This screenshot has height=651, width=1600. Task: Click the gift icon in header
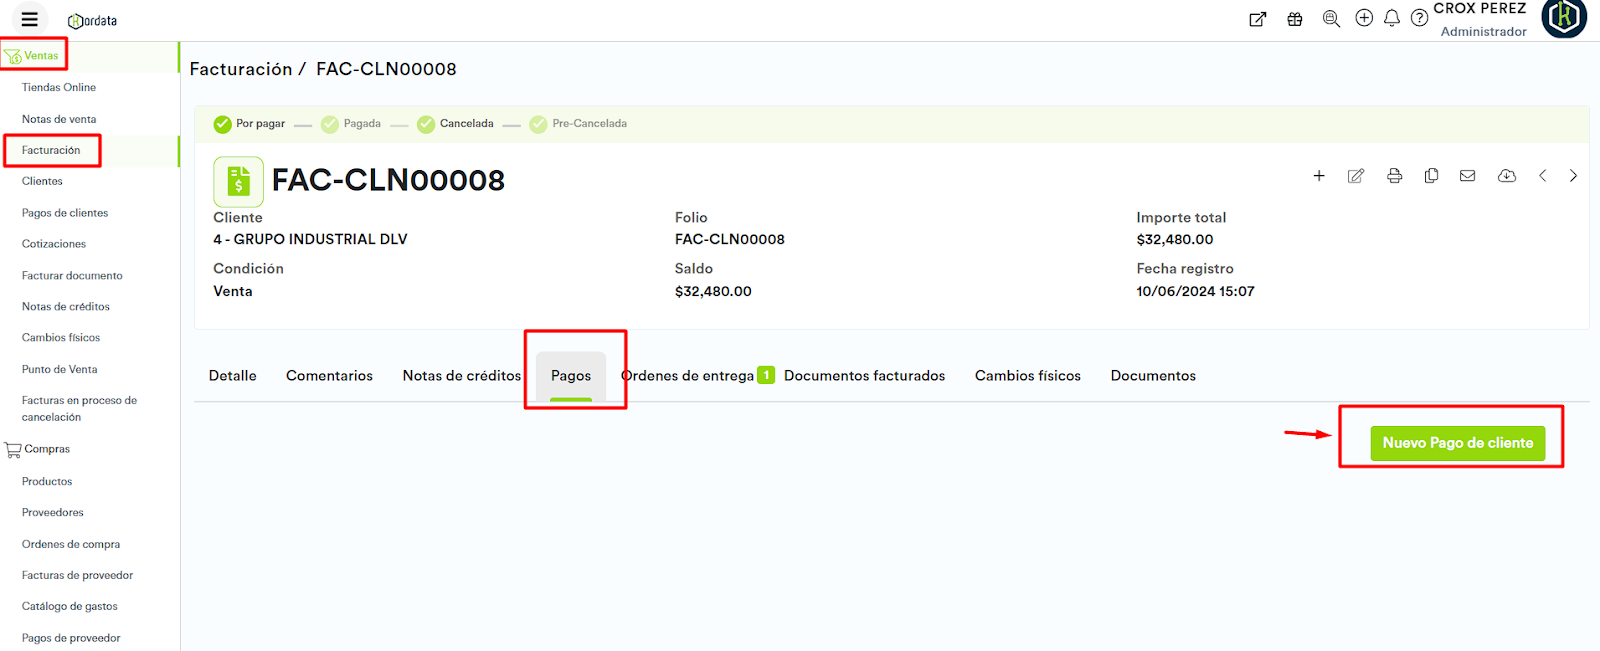click(x=1295, y=19)
